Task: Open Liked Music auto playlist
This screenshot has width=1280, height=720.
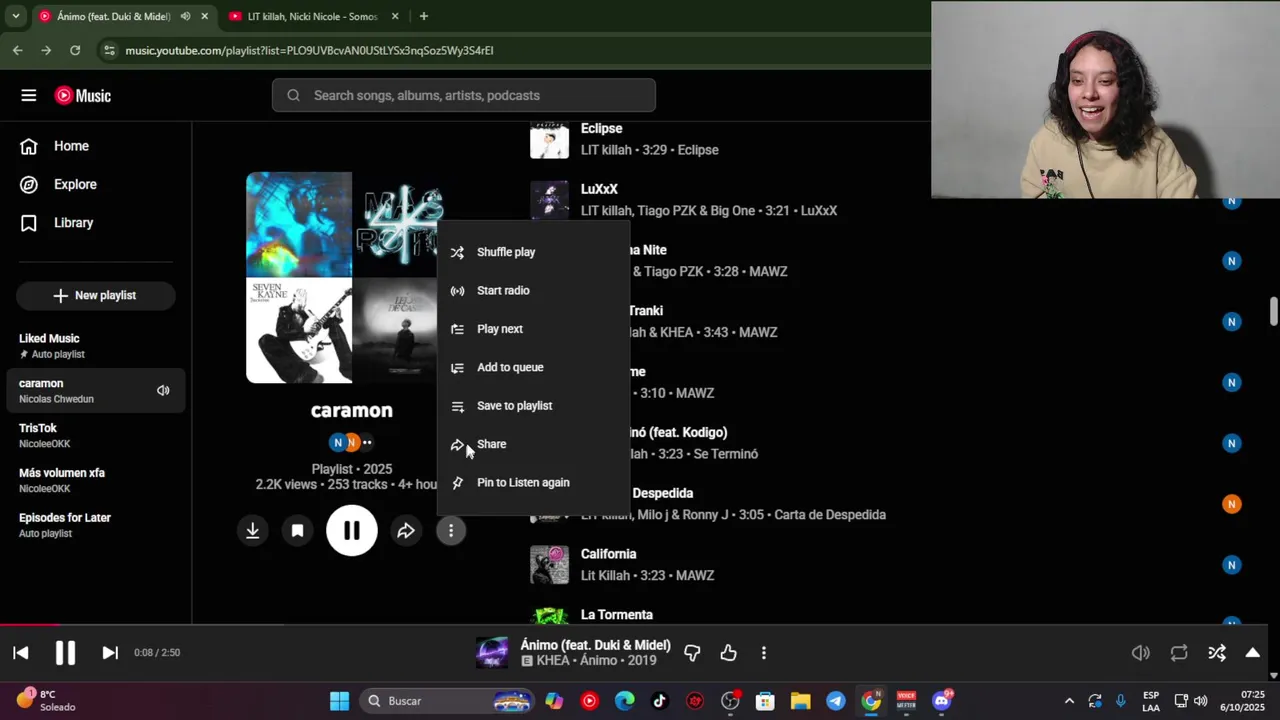Action: (x=96, y=346)
